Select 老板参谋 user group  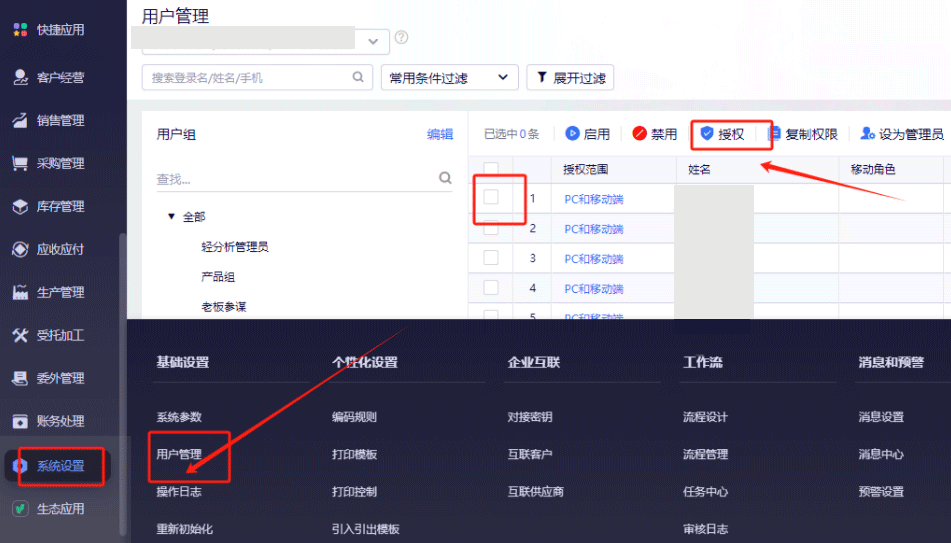coord(224,306)
